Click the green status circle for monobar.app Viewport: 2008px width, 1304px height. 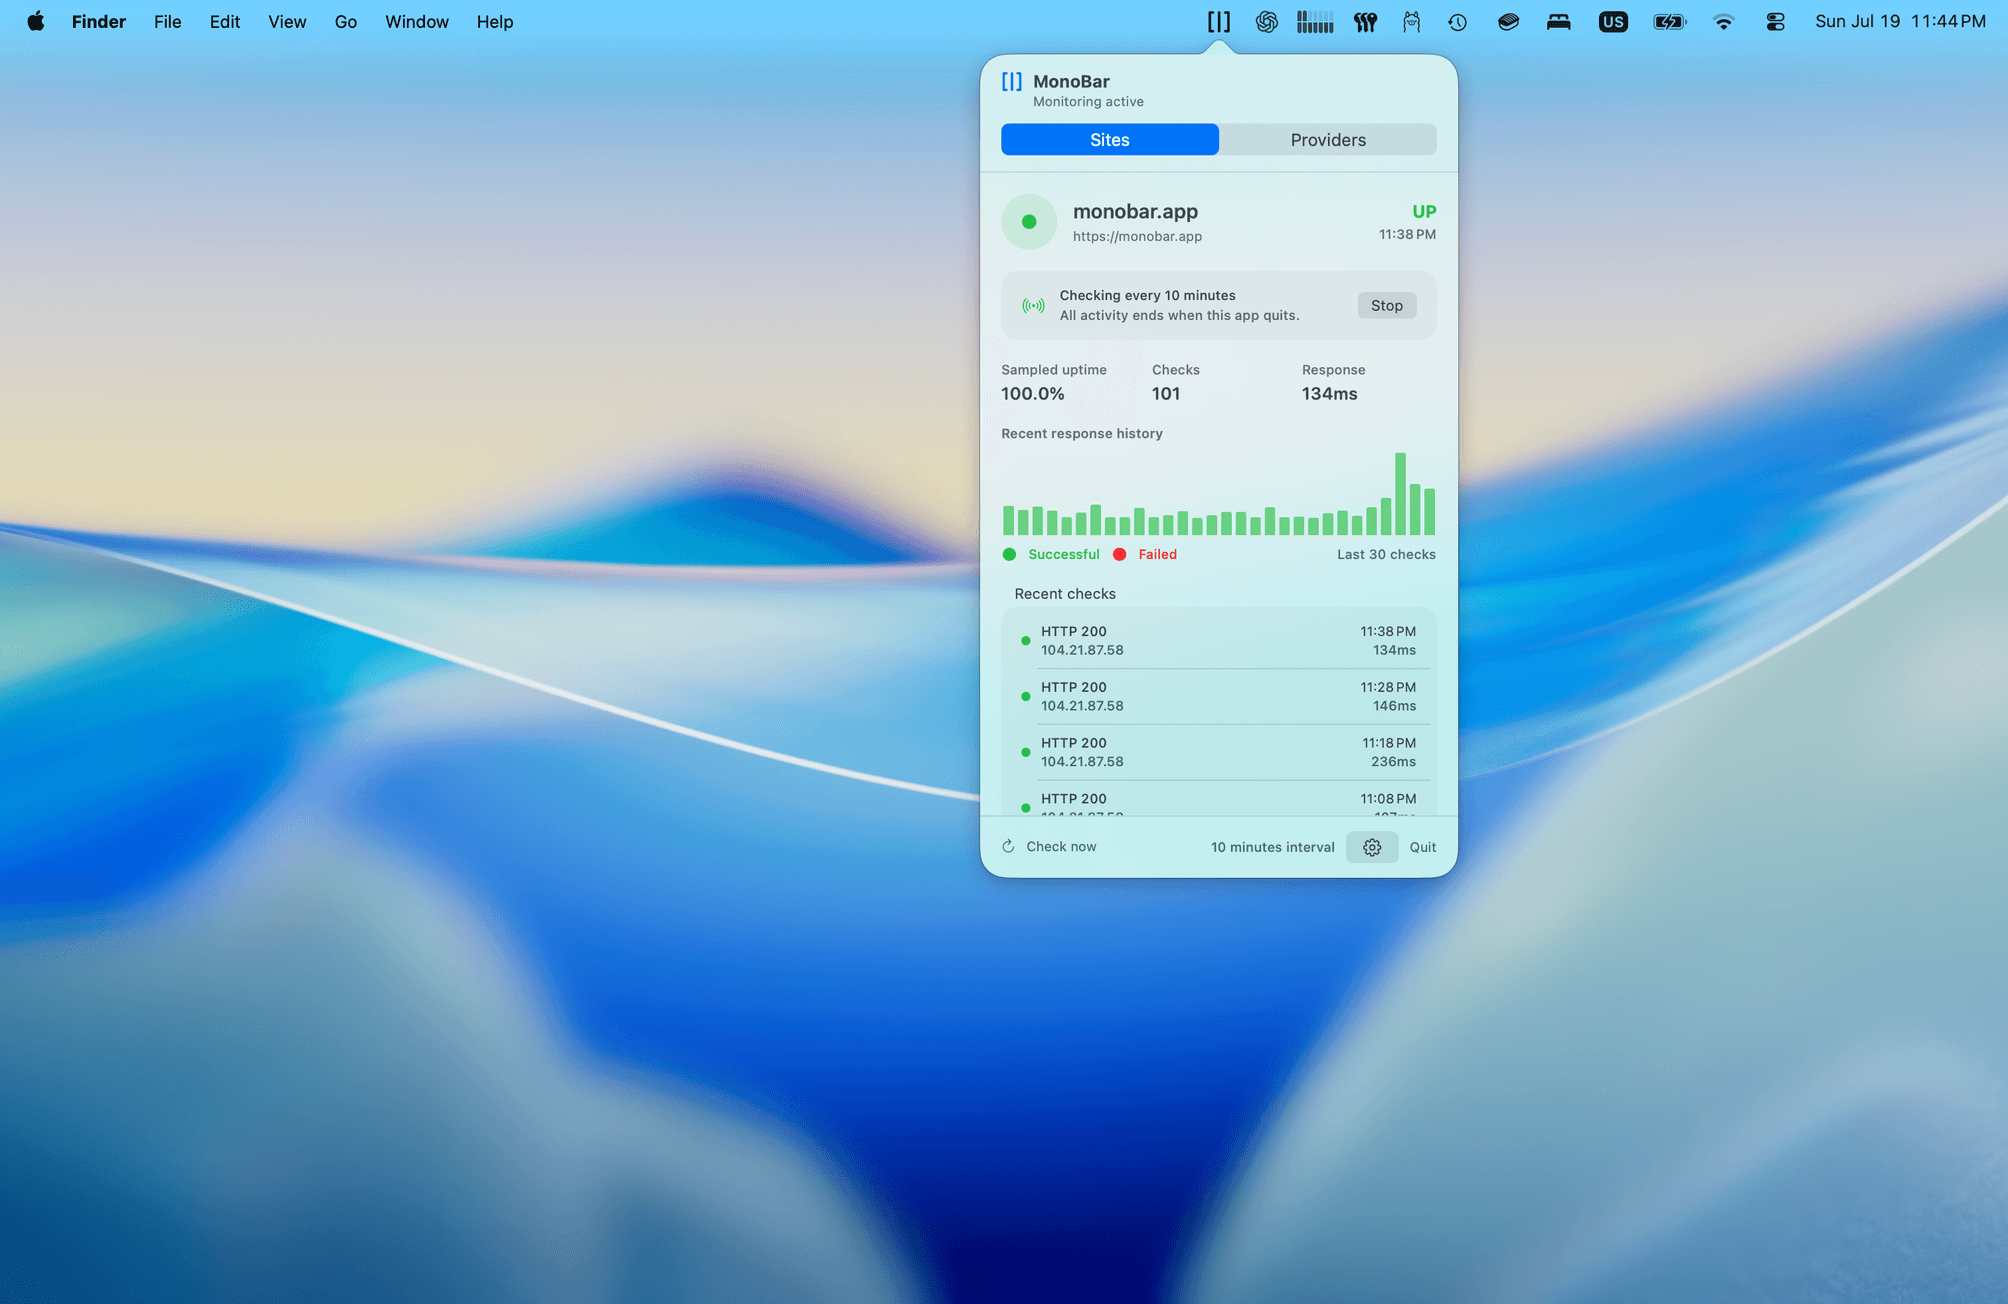pyautogui.click(x=1029, y=222)
